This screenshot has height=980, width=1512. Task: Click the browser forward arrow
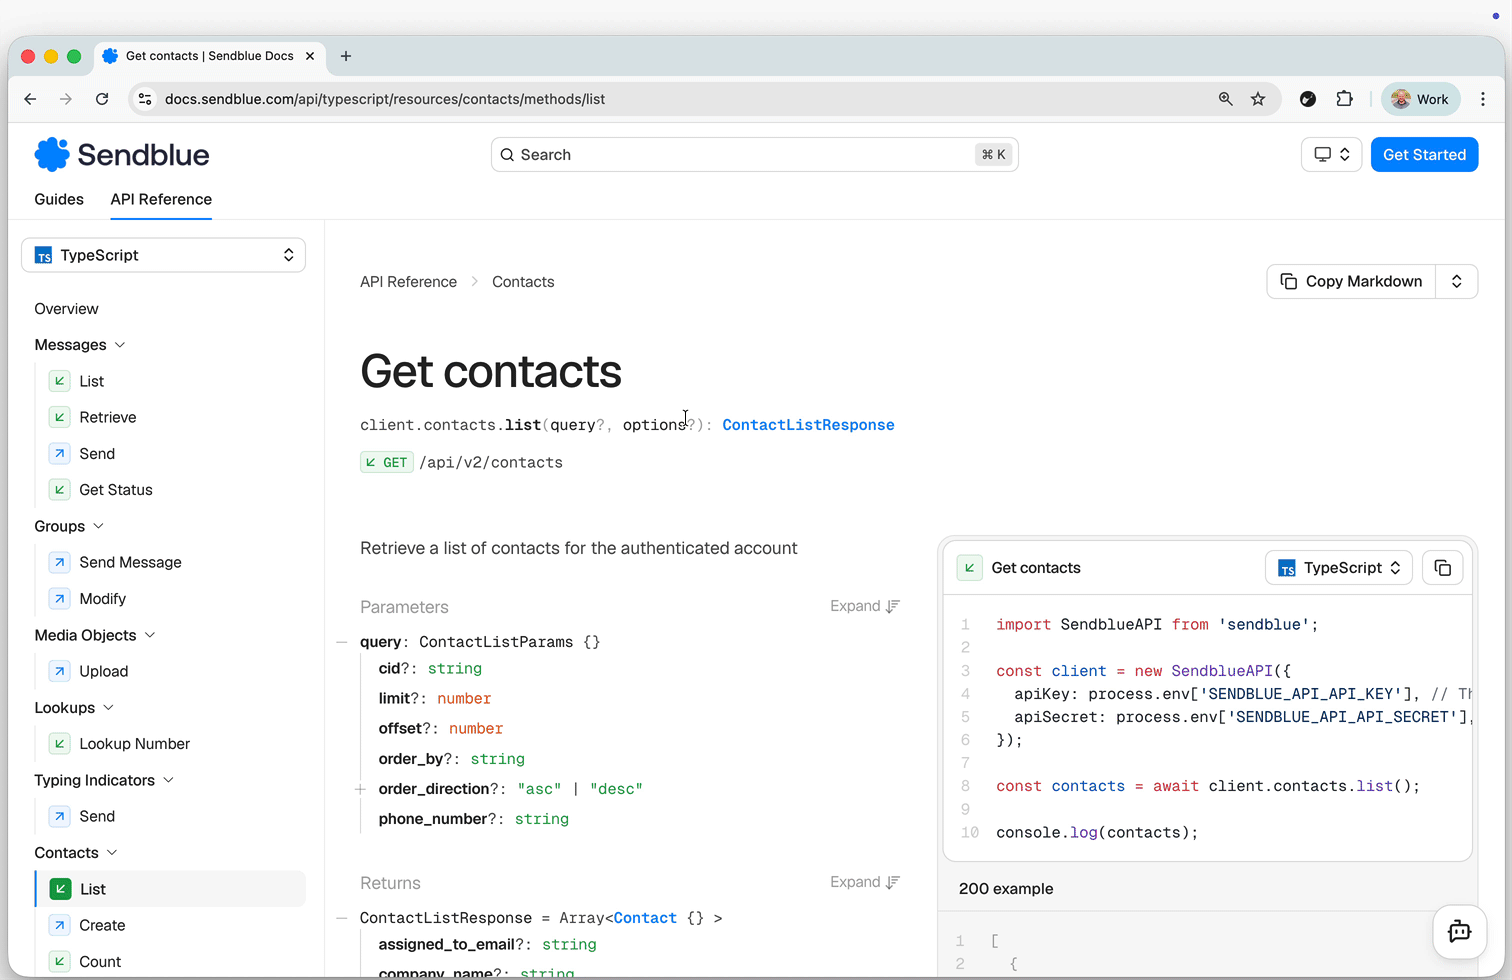(66, 99)
